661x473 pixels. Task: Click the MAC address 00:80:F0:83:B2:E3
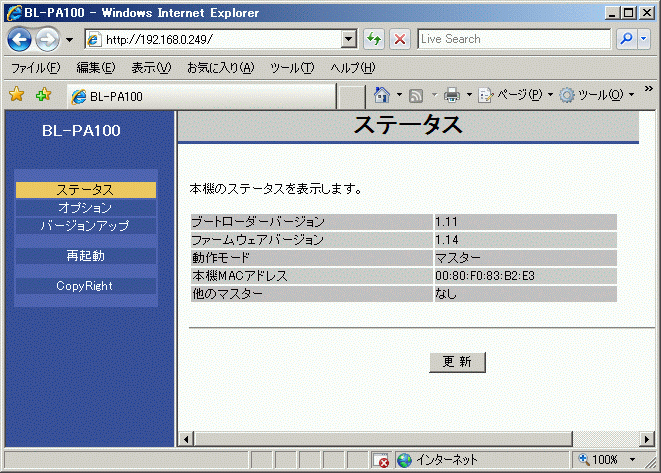click(485, 276)
